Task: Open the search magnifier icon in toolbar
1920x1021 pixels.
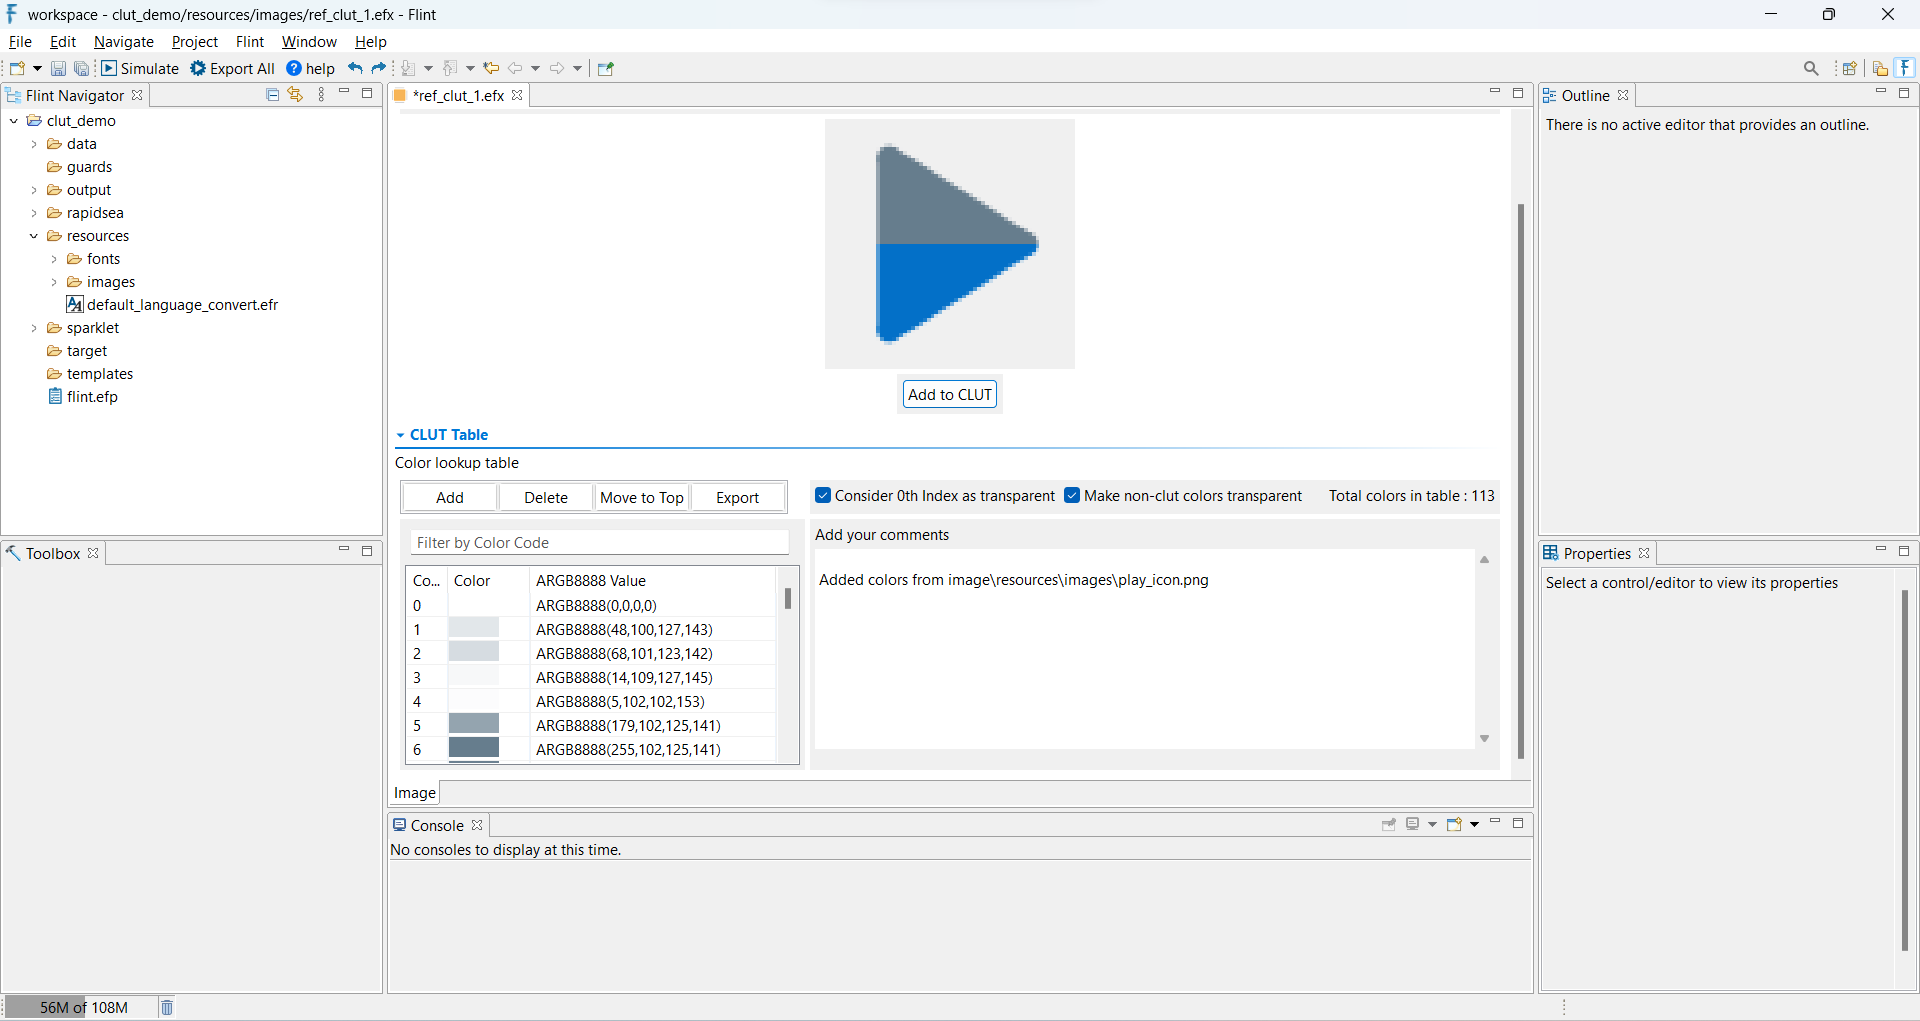Action: (x=1811, y=68)
